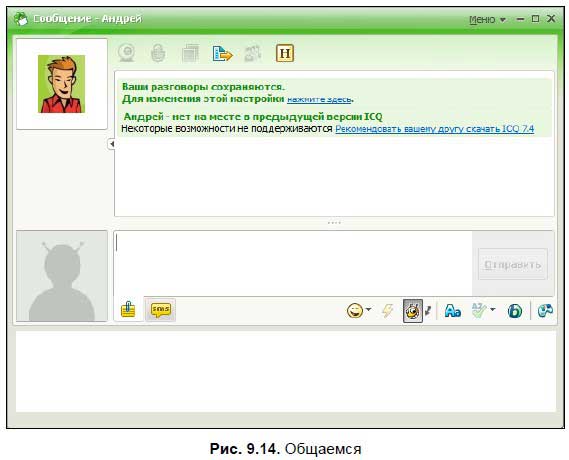569x460 pixels.
Task: Expand the spell check dropdown arrow
Action: tap(492, 309)
